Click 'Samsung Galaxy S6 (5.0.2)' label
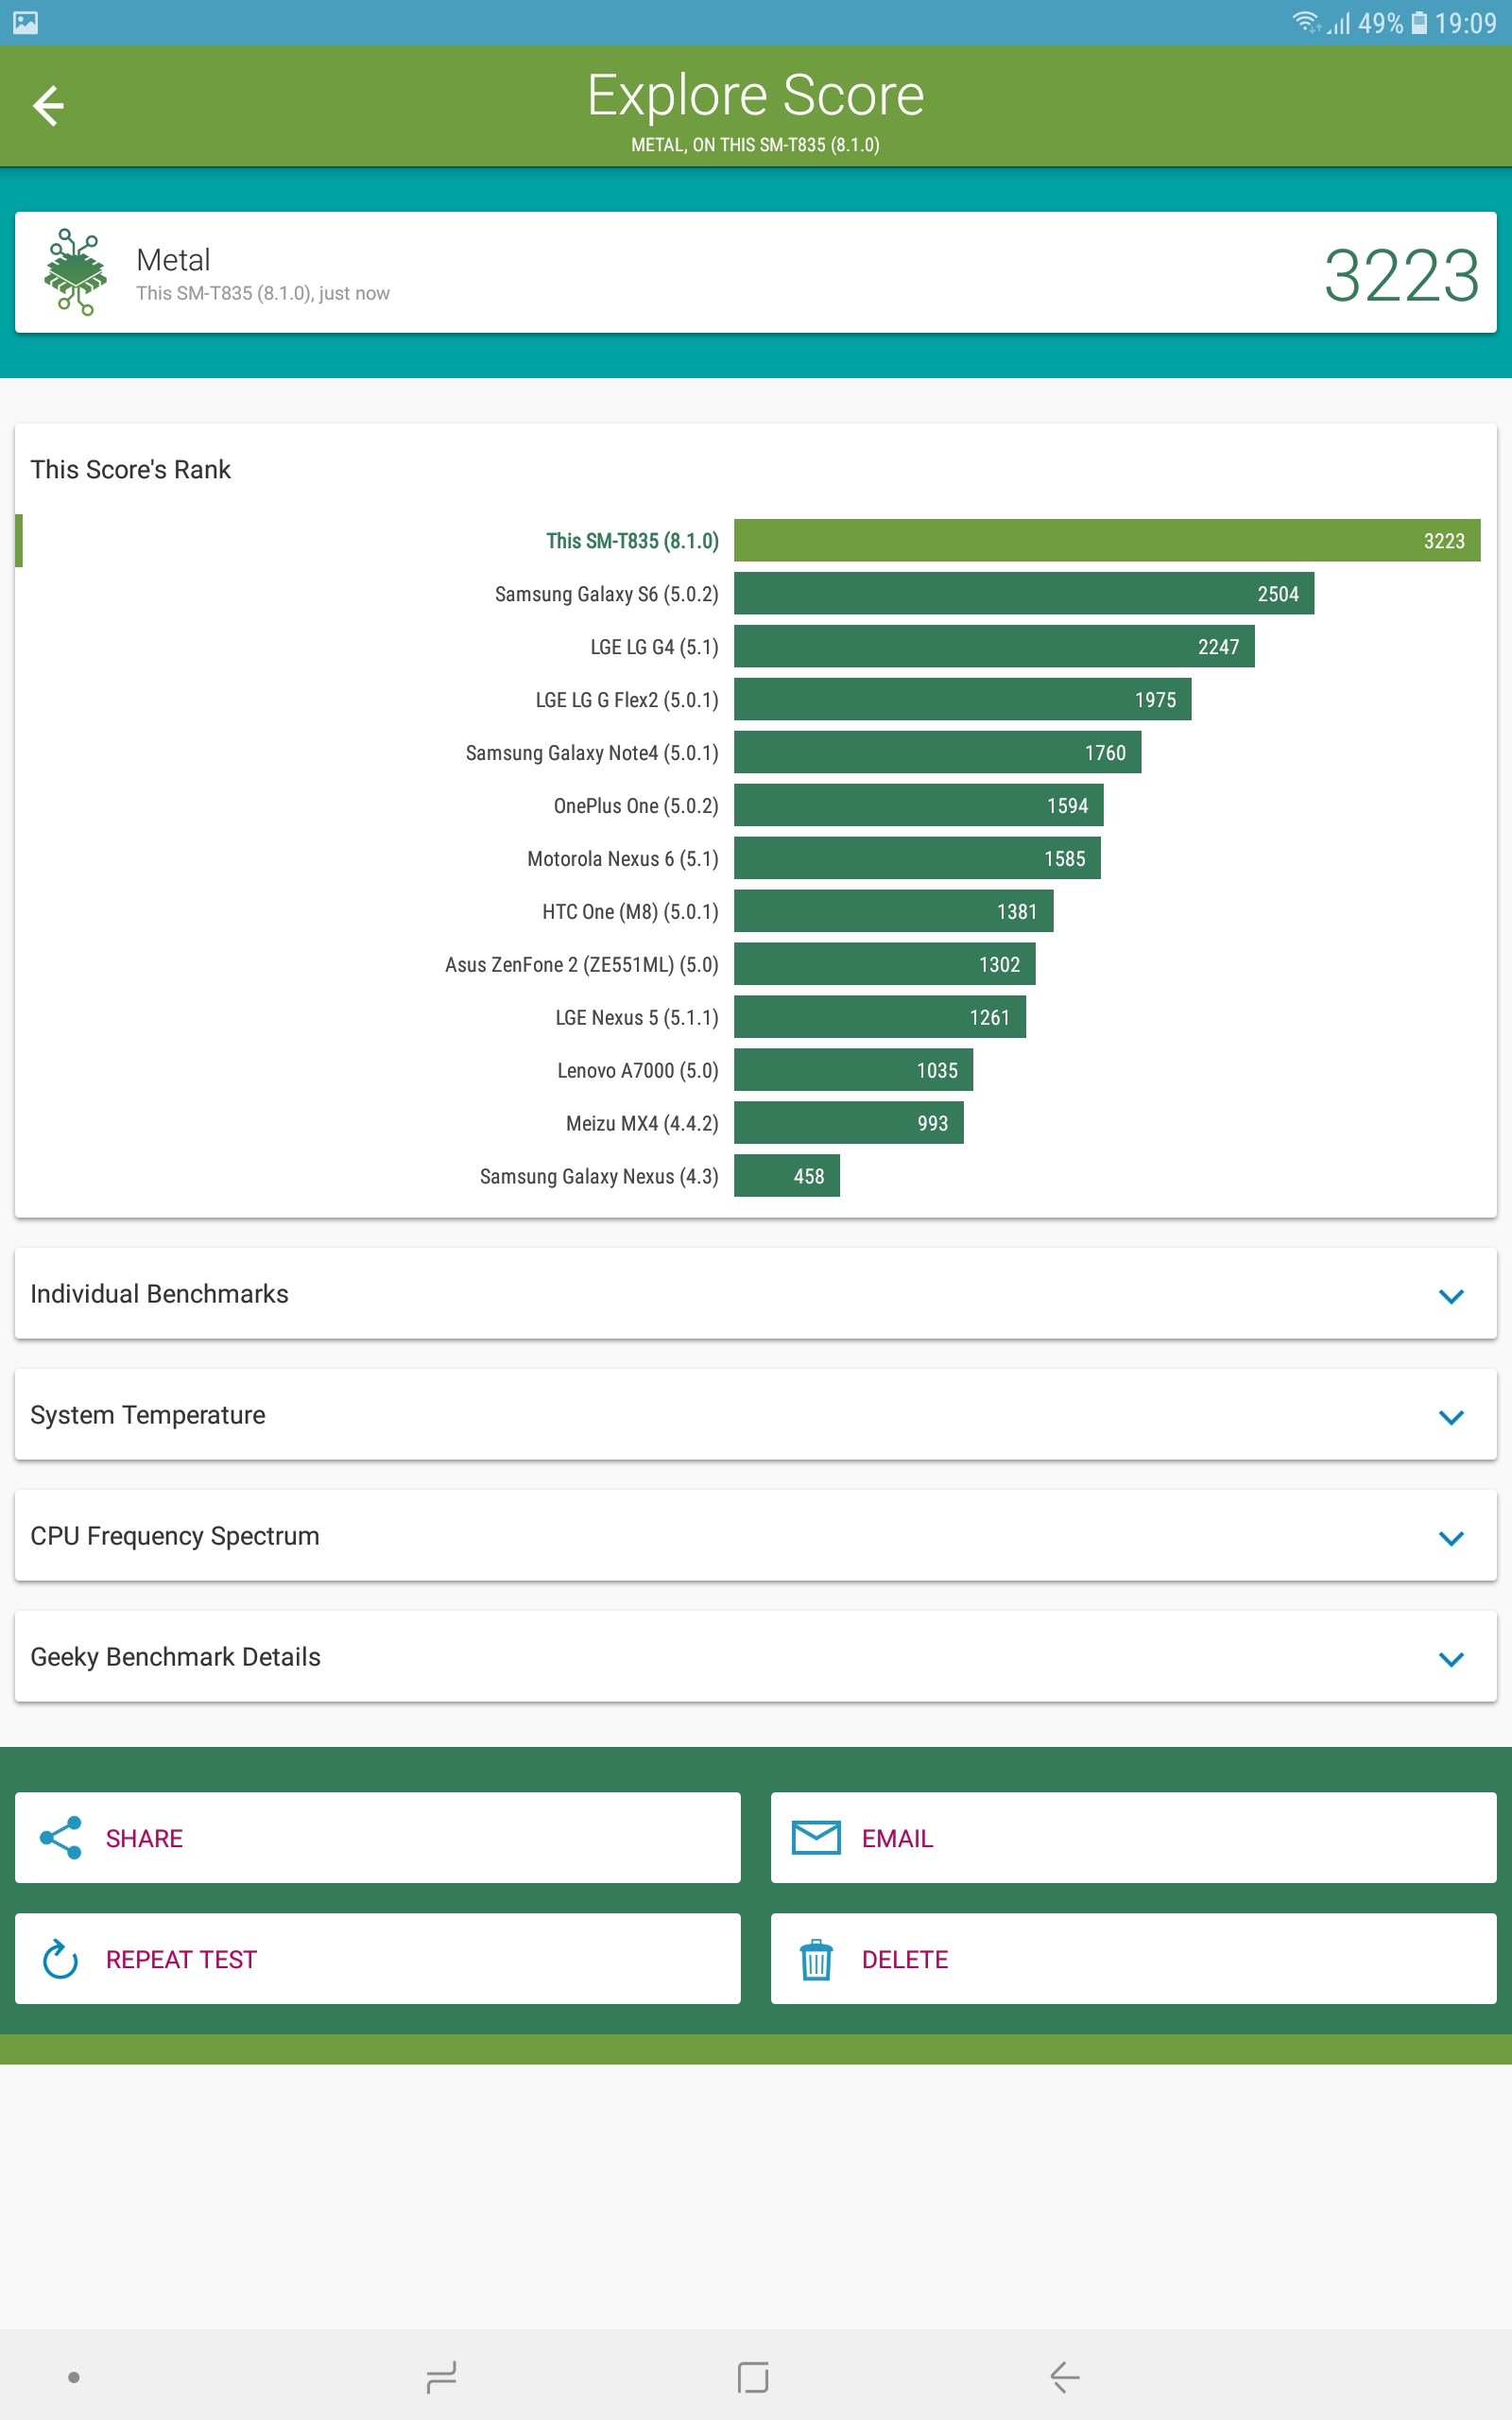Screen dimensions: 1512x2420 coord(607,594)
